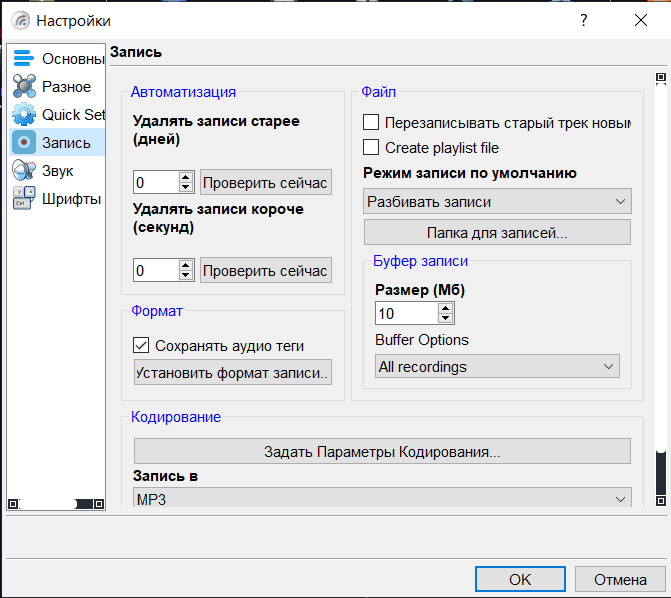This screenshot has height=598, width=671.
Task: Click Задать Параметры Кодирования button
Action: [382, 451]
